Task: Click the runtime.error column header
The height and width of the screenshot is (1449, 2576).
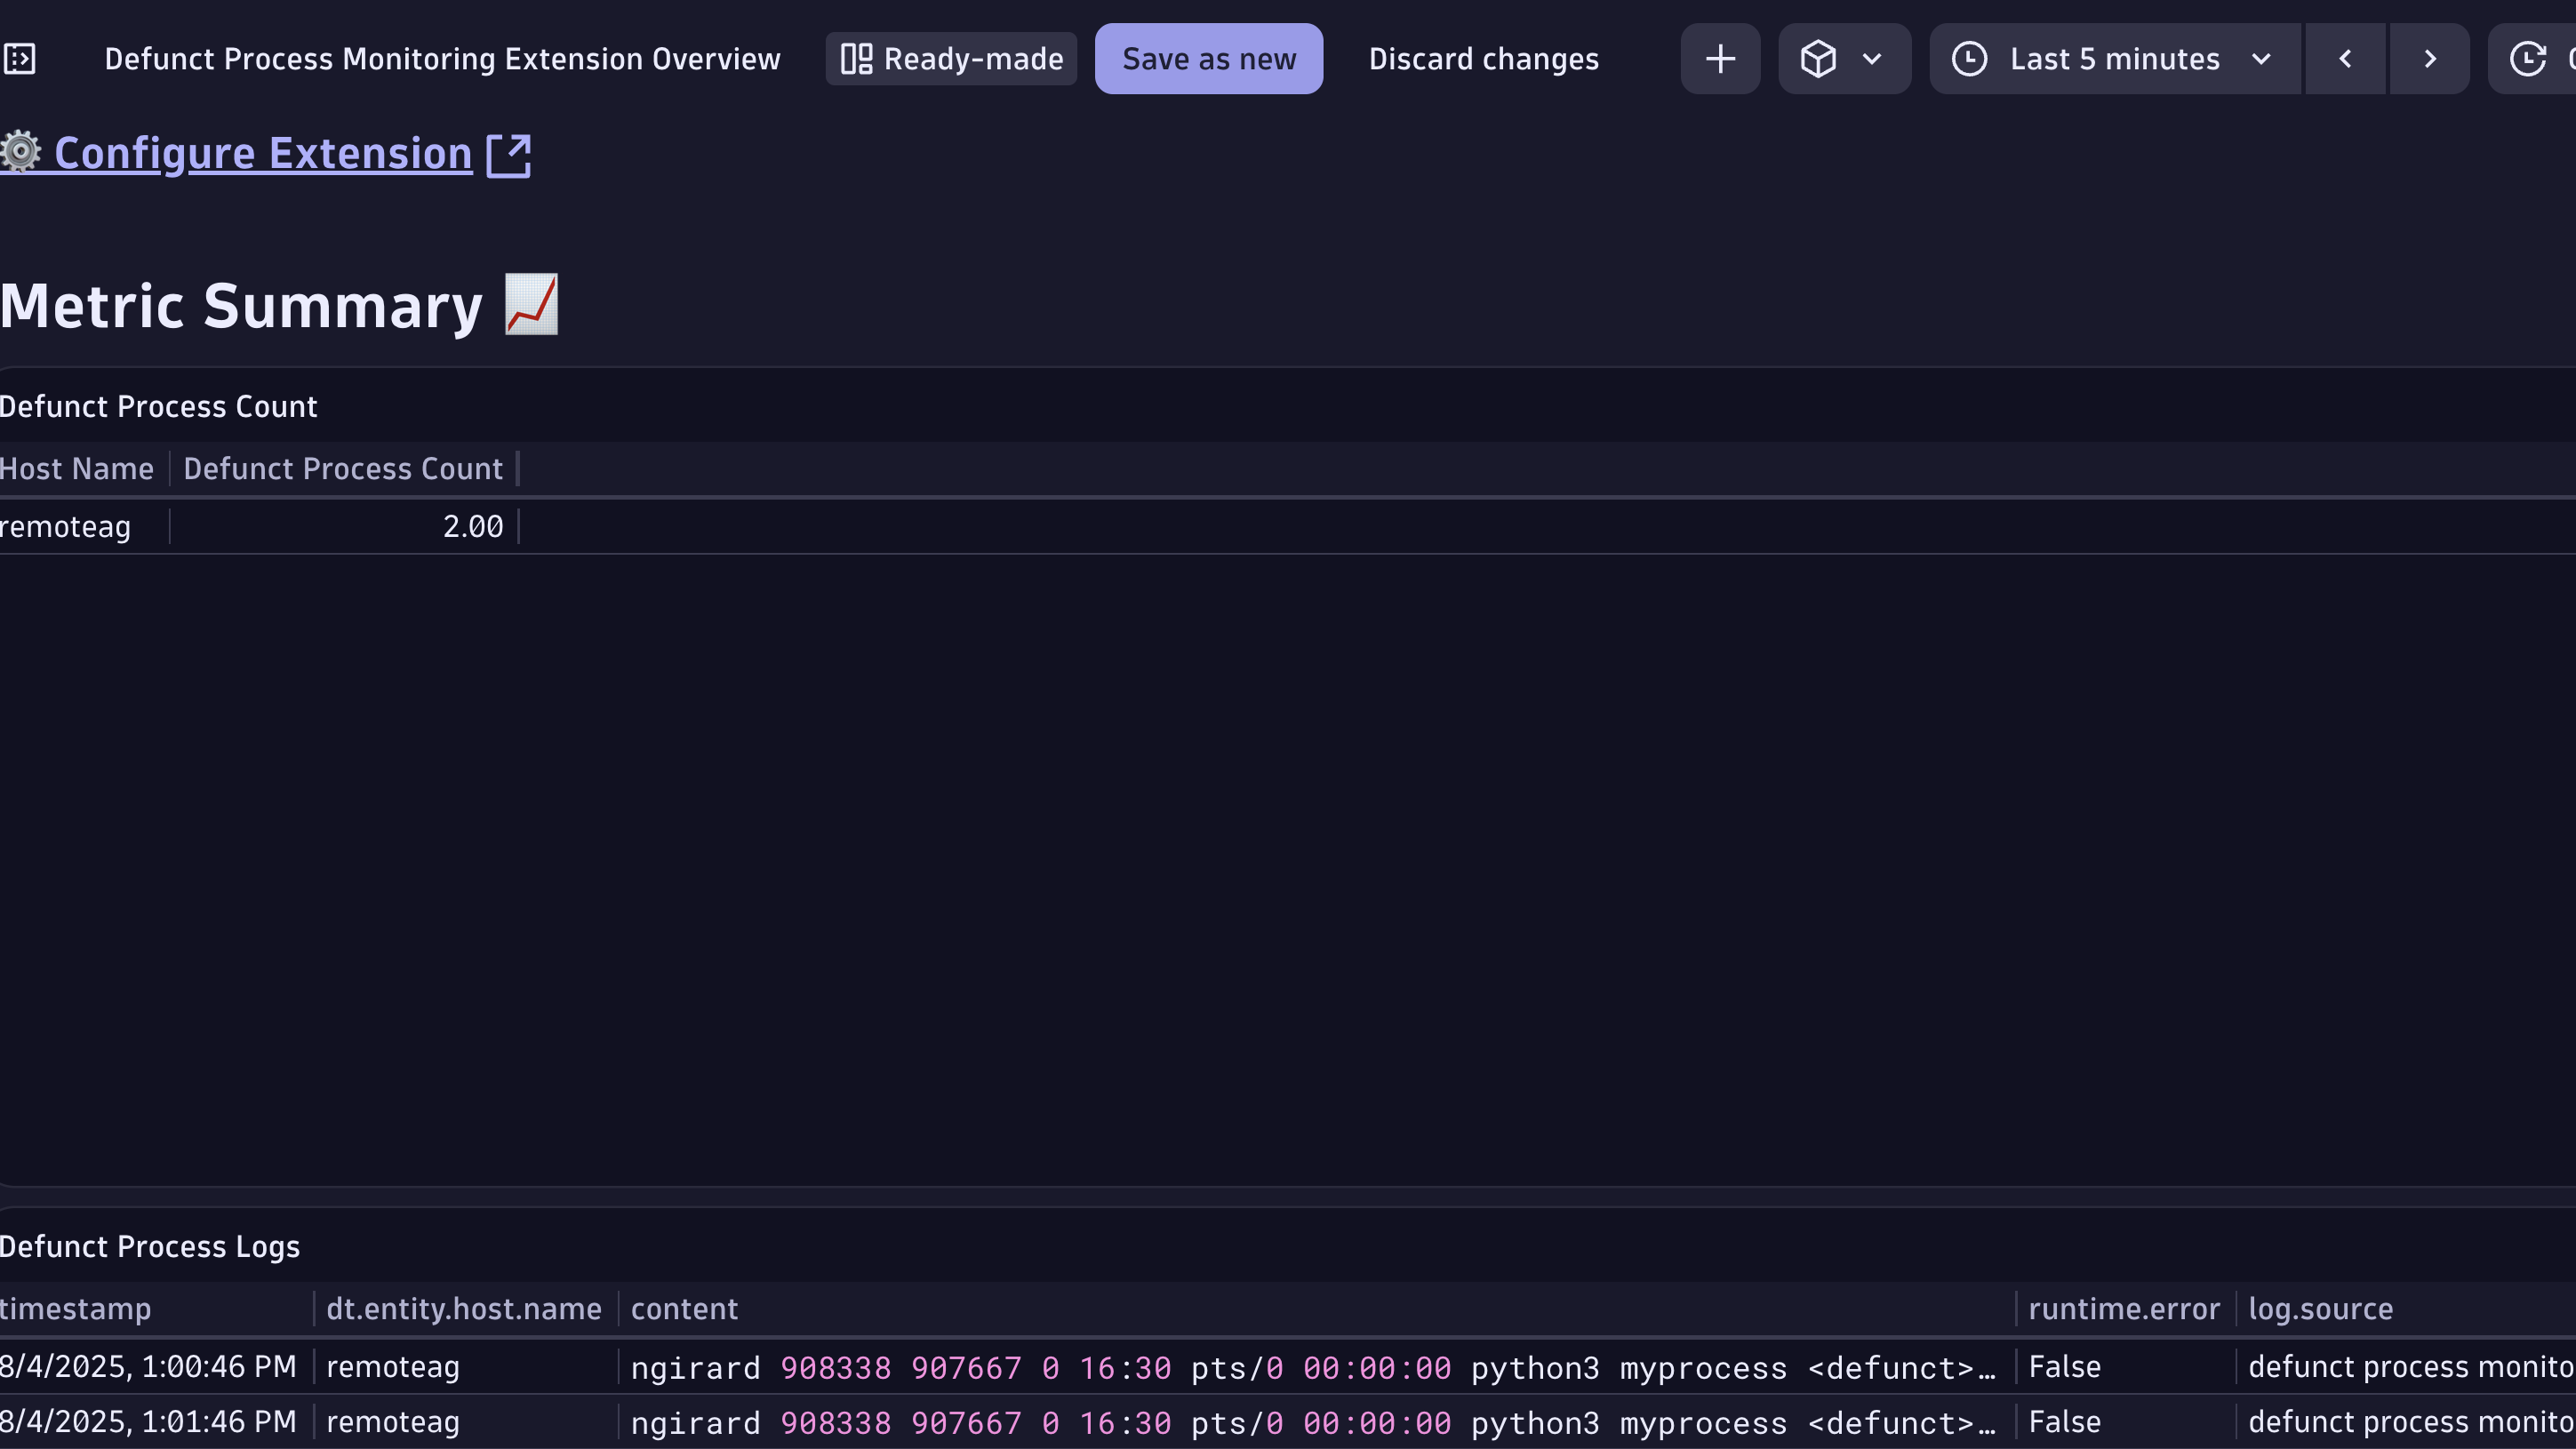Action: click(x=2123, y=1309)
